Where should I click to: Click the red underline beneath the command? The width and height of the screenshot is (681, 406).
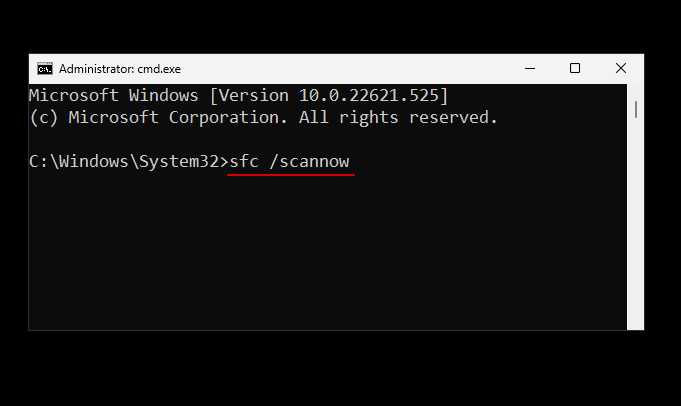[x=290, y=174]
